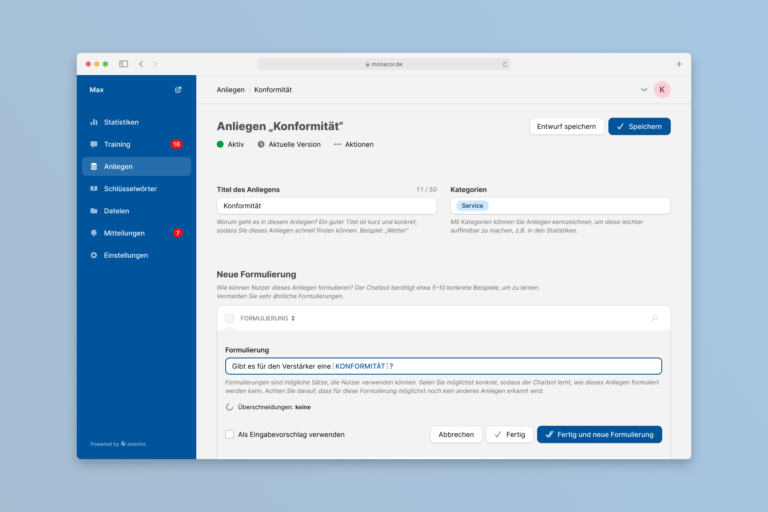Go forward with the browser arrow
Screen dimensions: 768x512
pos(155,64)
